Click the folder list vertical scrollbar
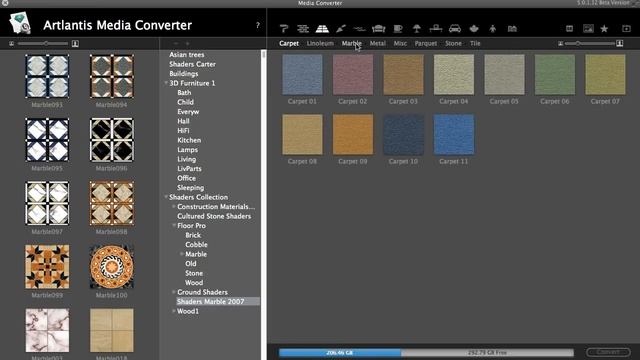 (x=263, y=204)
